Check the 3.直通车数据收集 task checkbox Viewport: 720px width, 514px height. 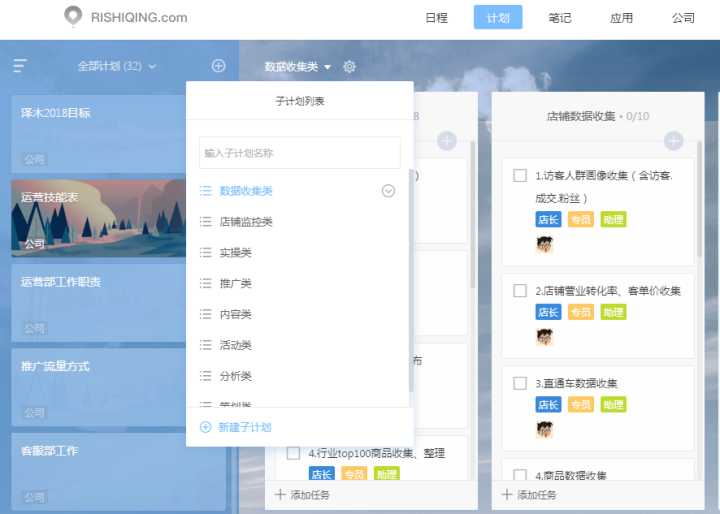click(520, 383)
